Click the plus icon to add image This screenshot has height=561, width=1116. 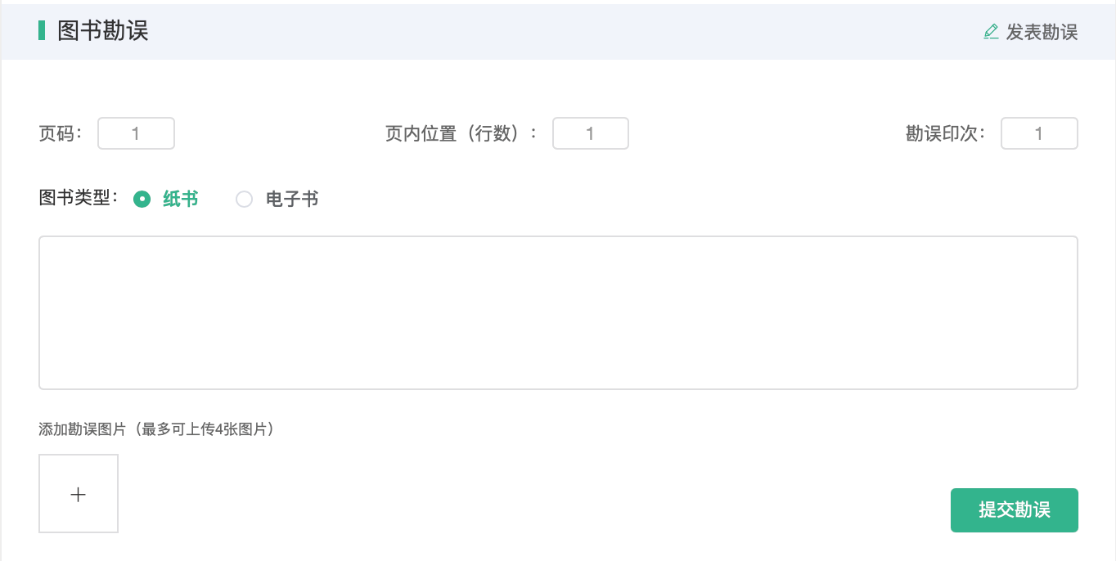click(78, 494)
